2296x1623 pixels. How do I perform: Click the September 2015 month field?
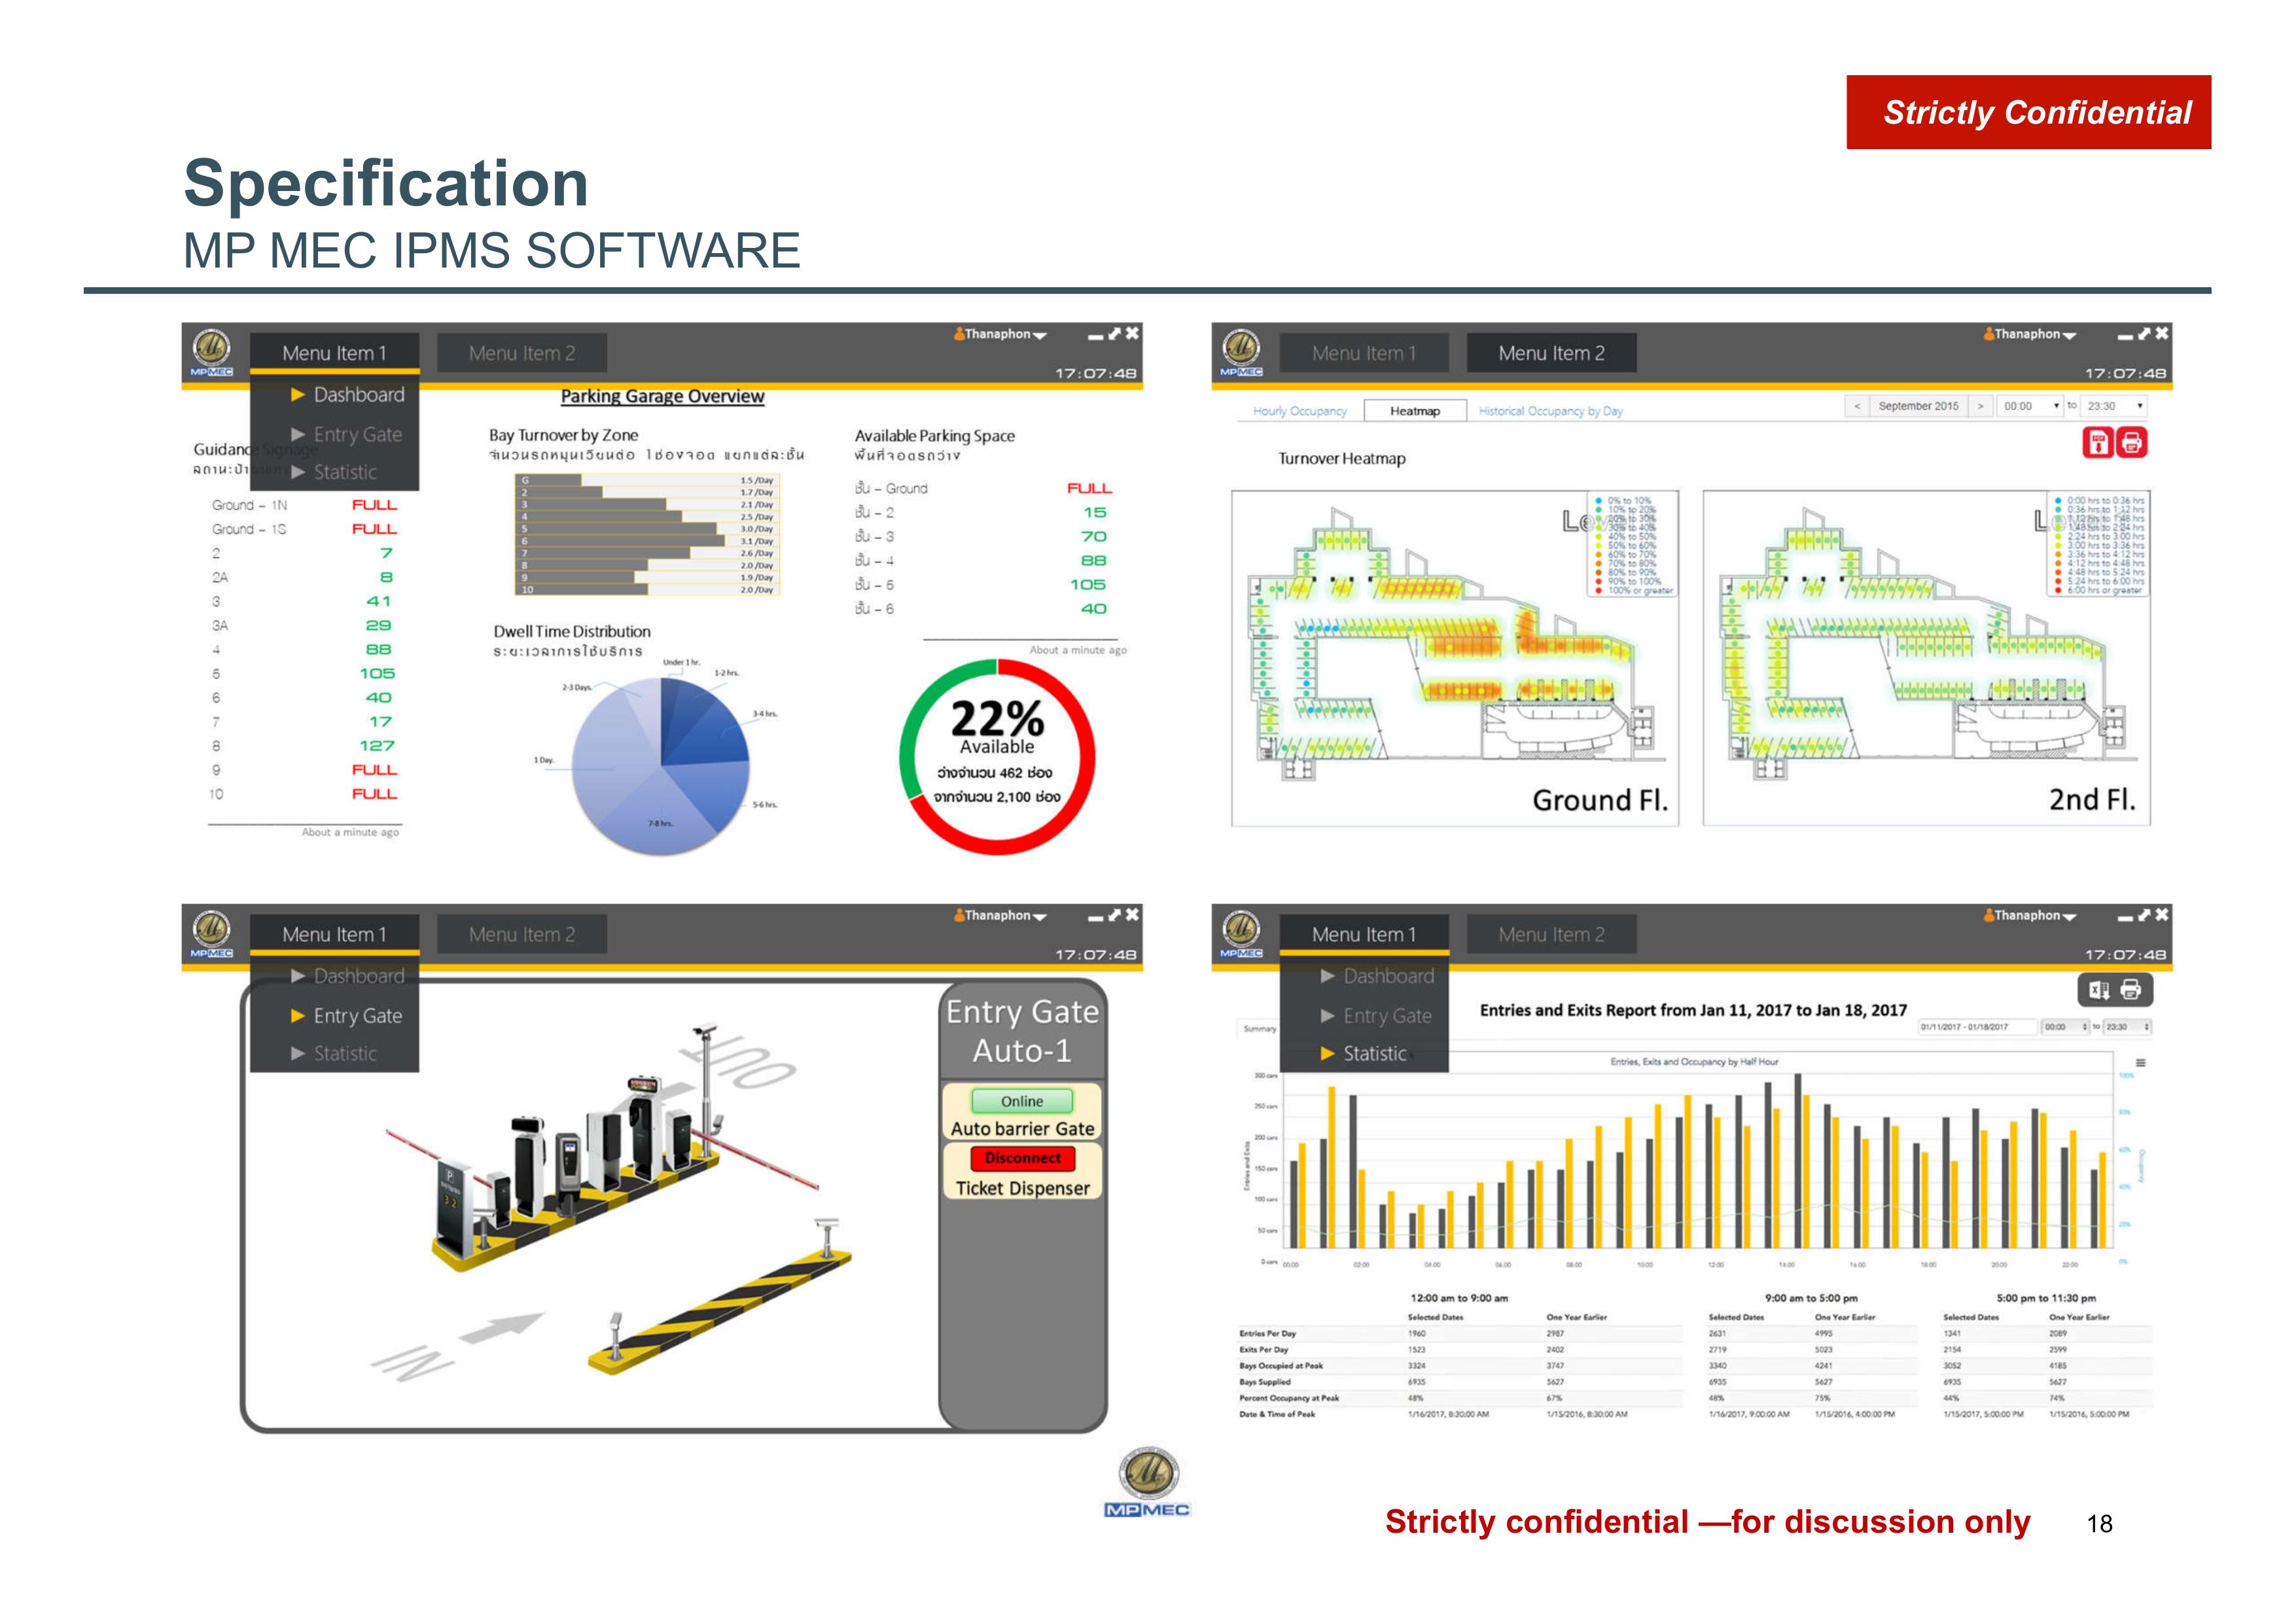(1918, 406)
